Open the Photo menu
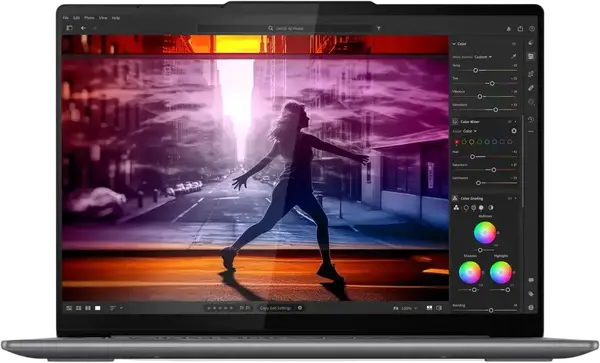600x363 pixels. [x=89, y=18]
